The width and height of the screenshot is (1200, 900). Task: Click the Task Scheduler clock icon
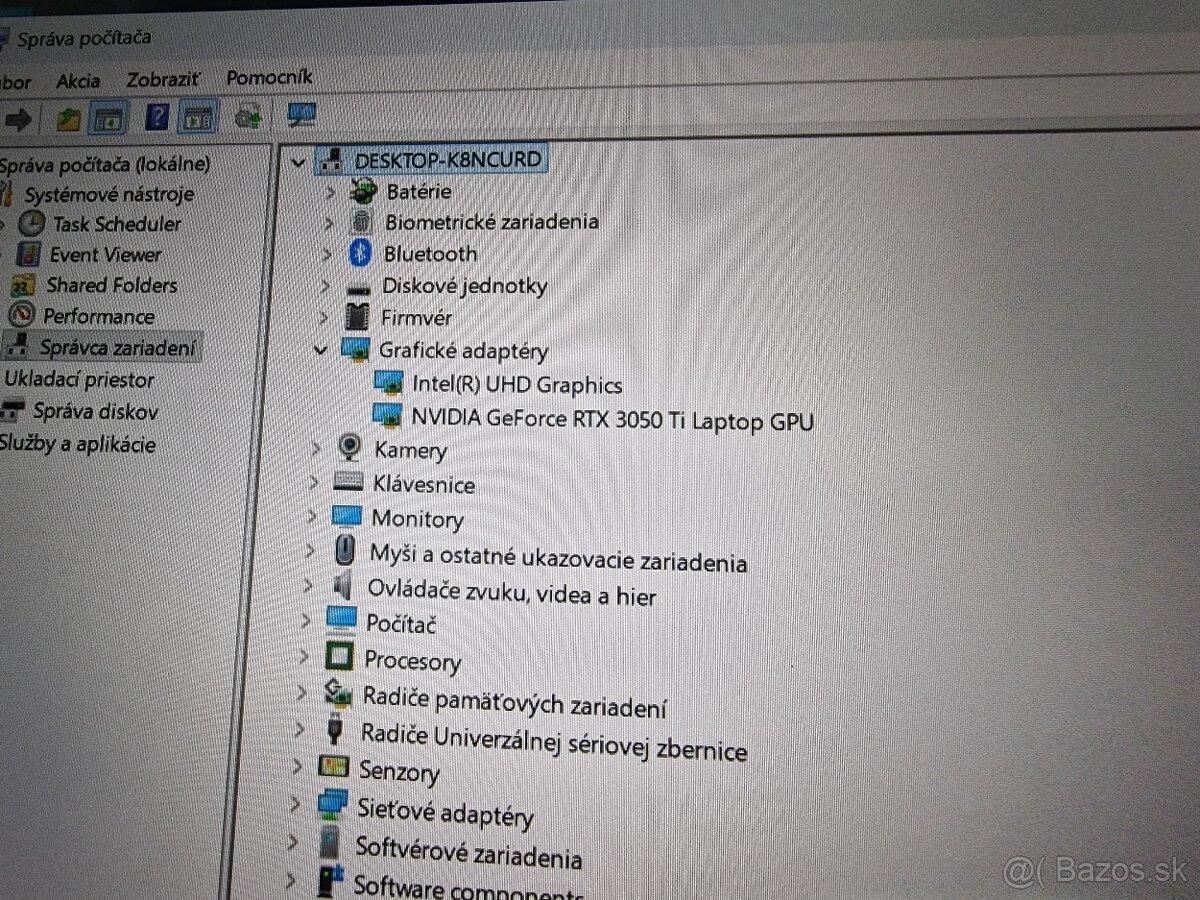32,222
